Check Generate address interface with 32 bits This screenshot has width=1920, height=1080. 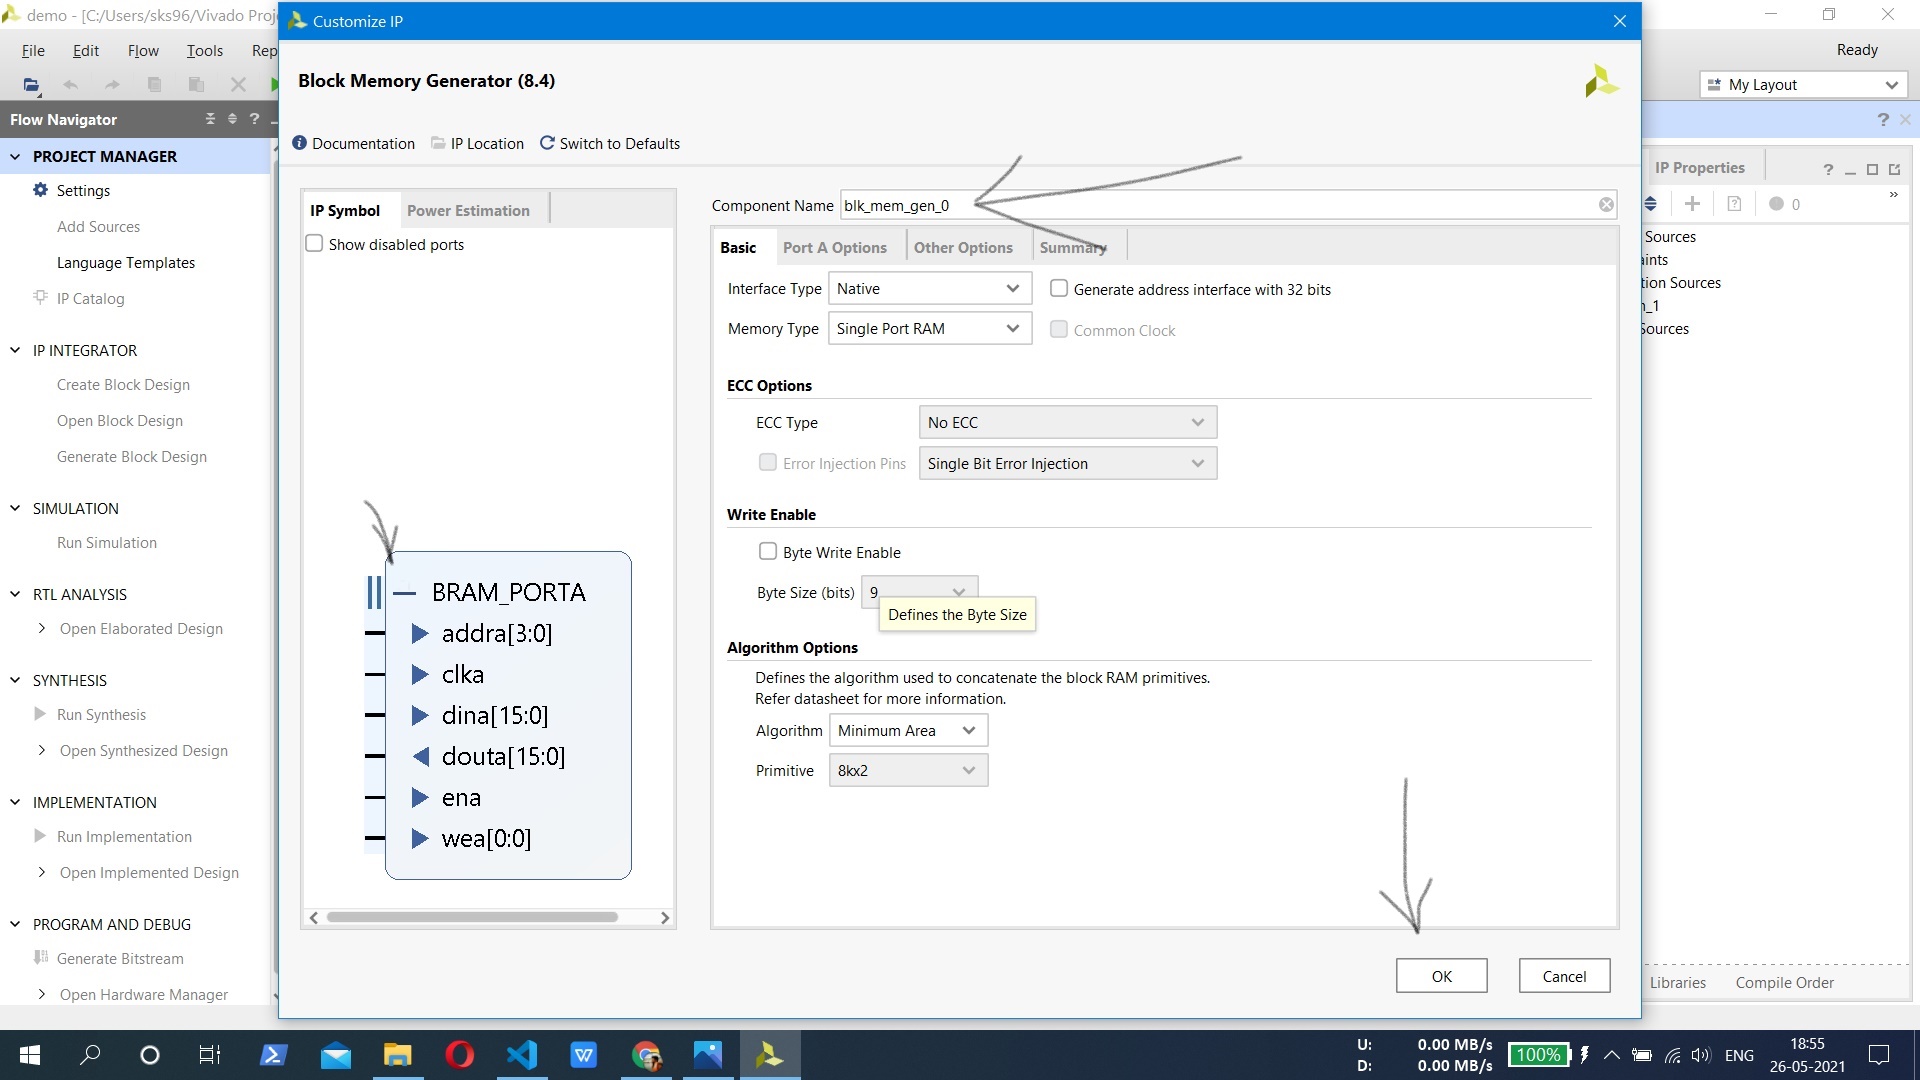tap(1059, 289)
